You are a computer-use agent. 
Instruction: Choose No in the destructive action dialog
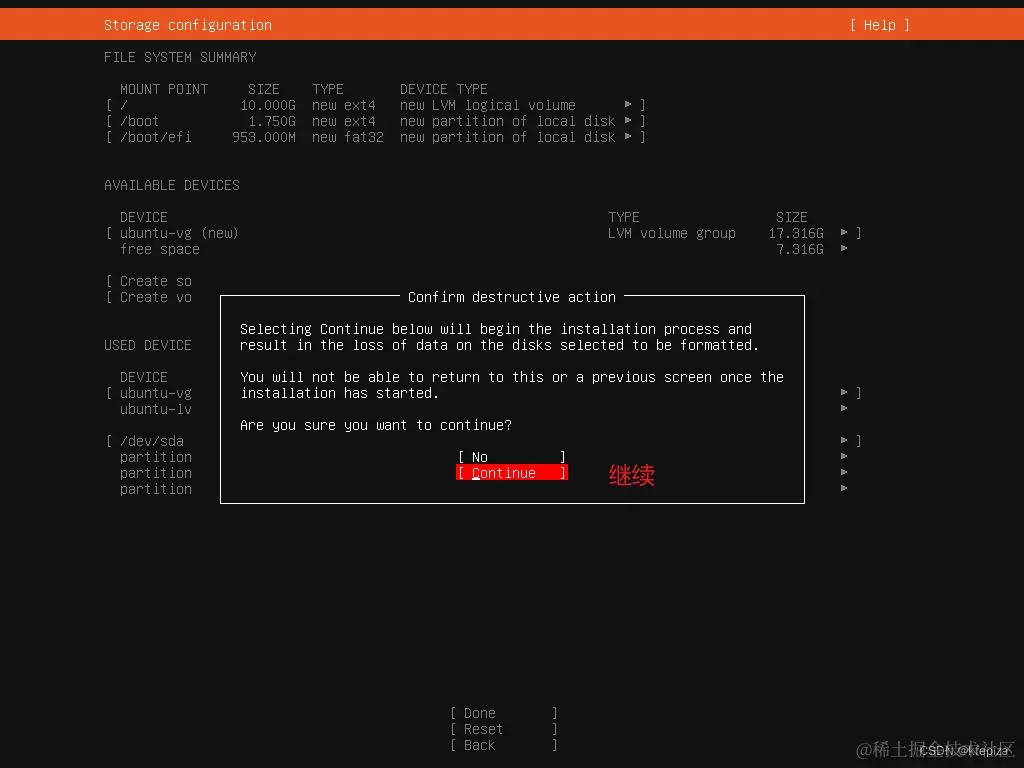511,456
